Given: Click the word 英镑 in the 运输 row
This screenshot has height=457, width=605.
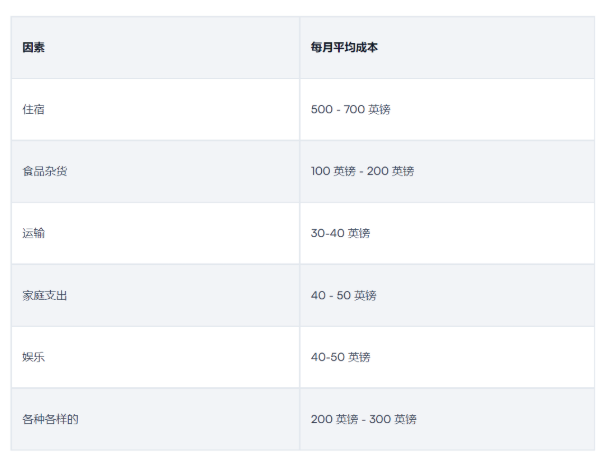Looking at the screenshot, I should click(x=359, y=233).
